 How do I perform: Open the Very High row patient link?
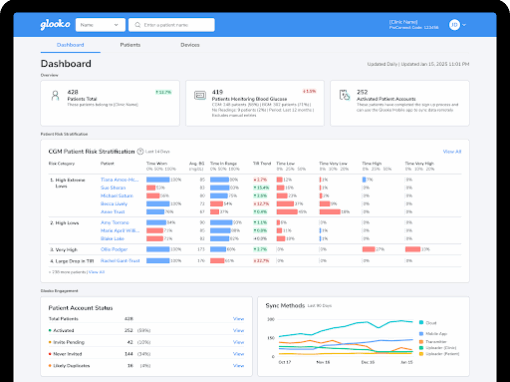[x=114, y=249]
